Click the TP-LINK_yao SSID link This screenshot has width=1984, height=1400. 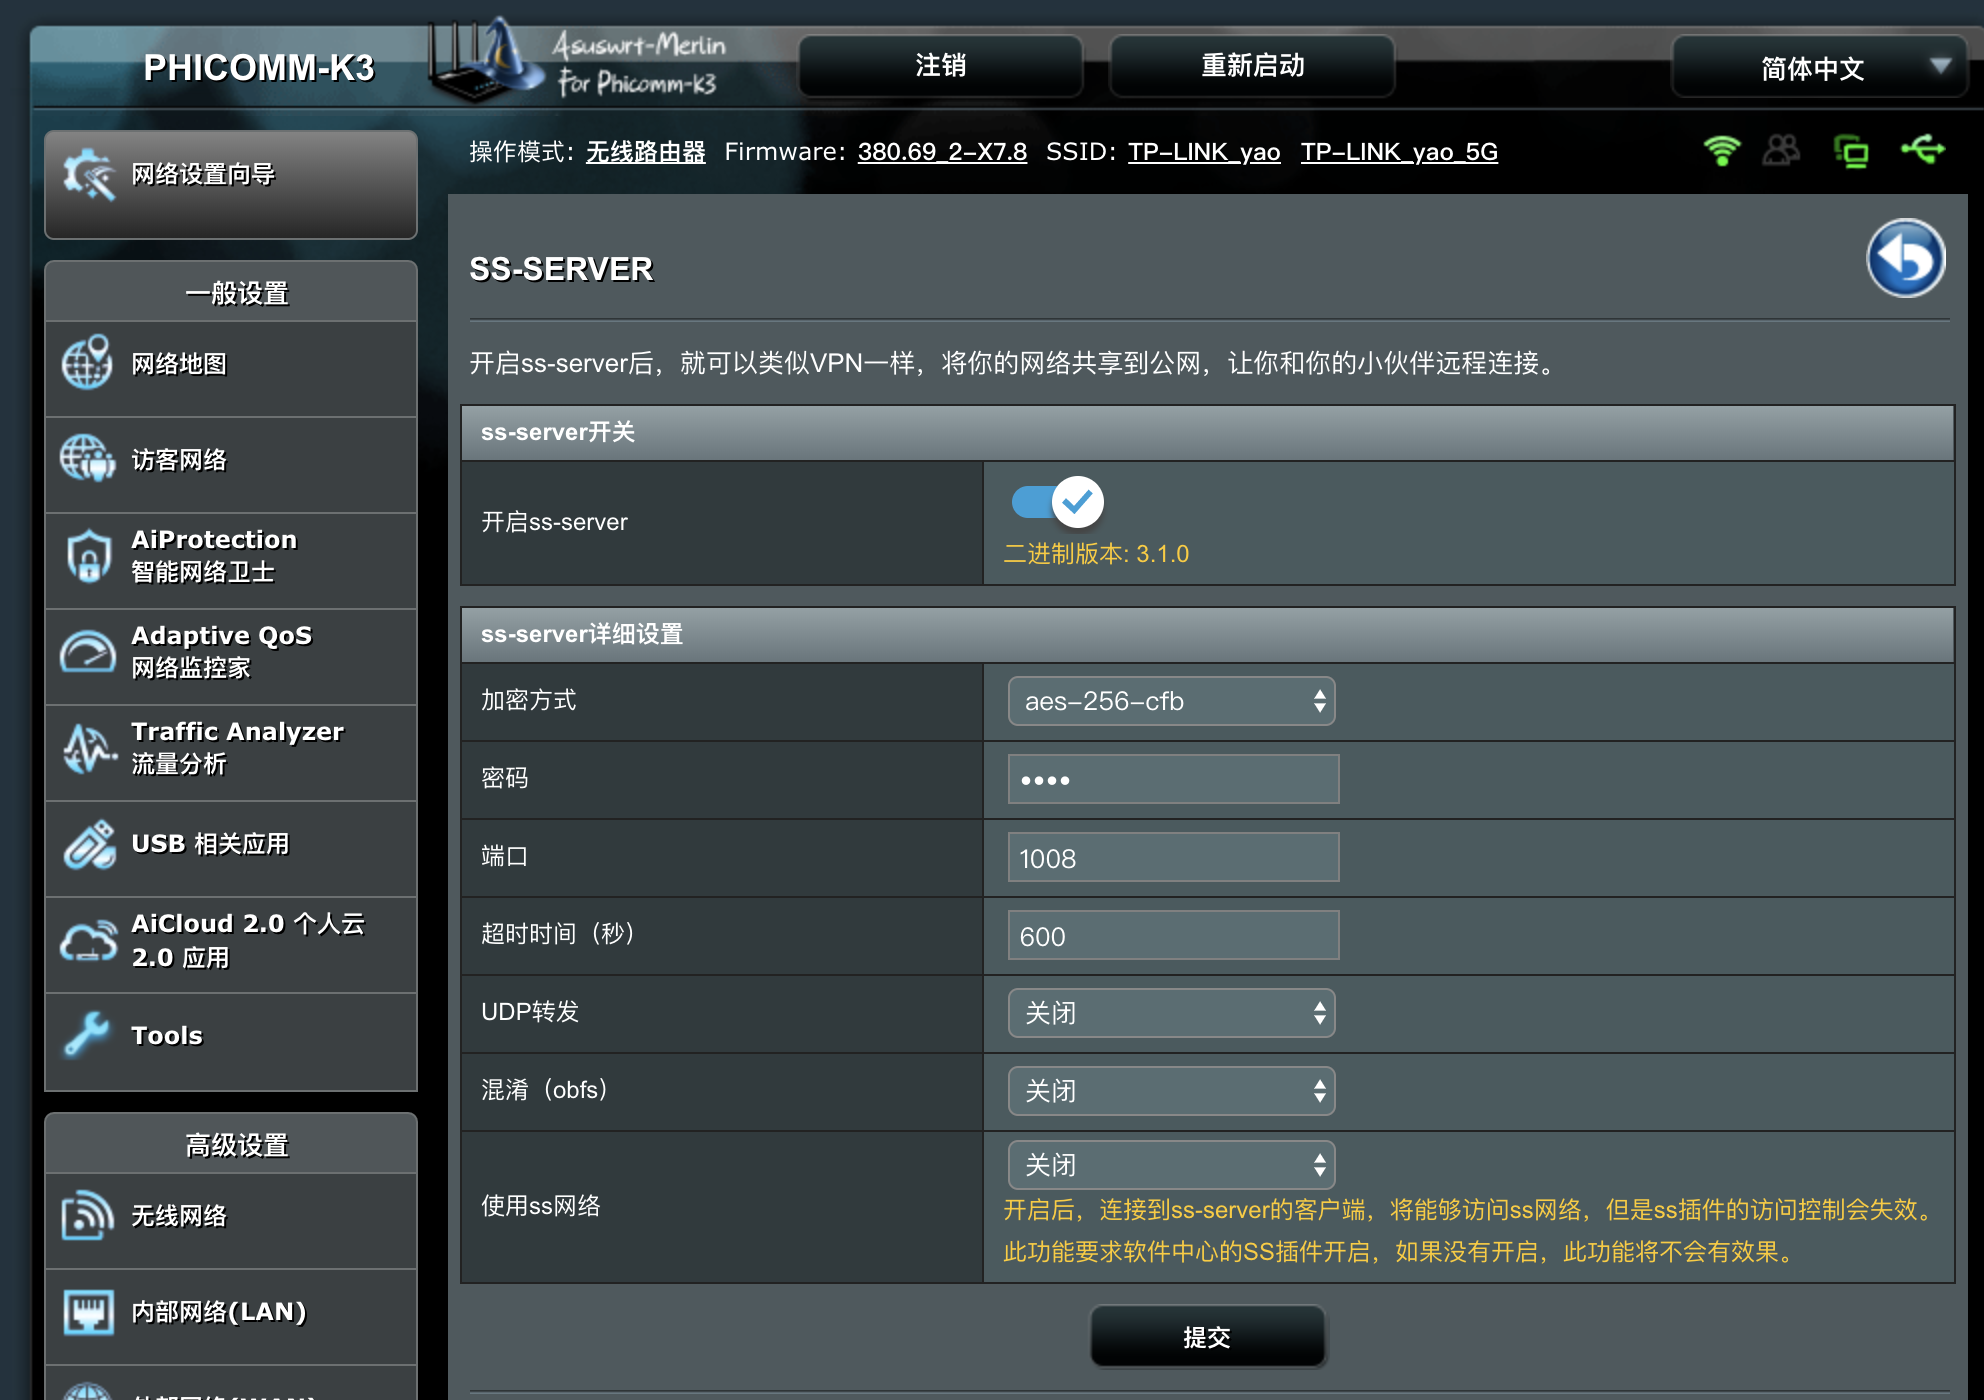click(x=1204, y=152)
